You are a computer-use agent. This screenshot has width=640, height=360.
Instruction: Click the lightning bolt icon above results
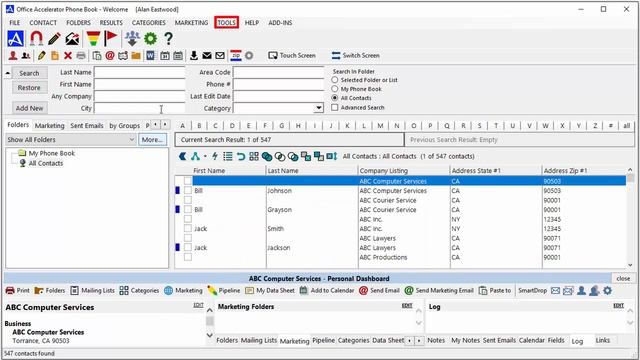pyautogui.click(x=215, y=156)
